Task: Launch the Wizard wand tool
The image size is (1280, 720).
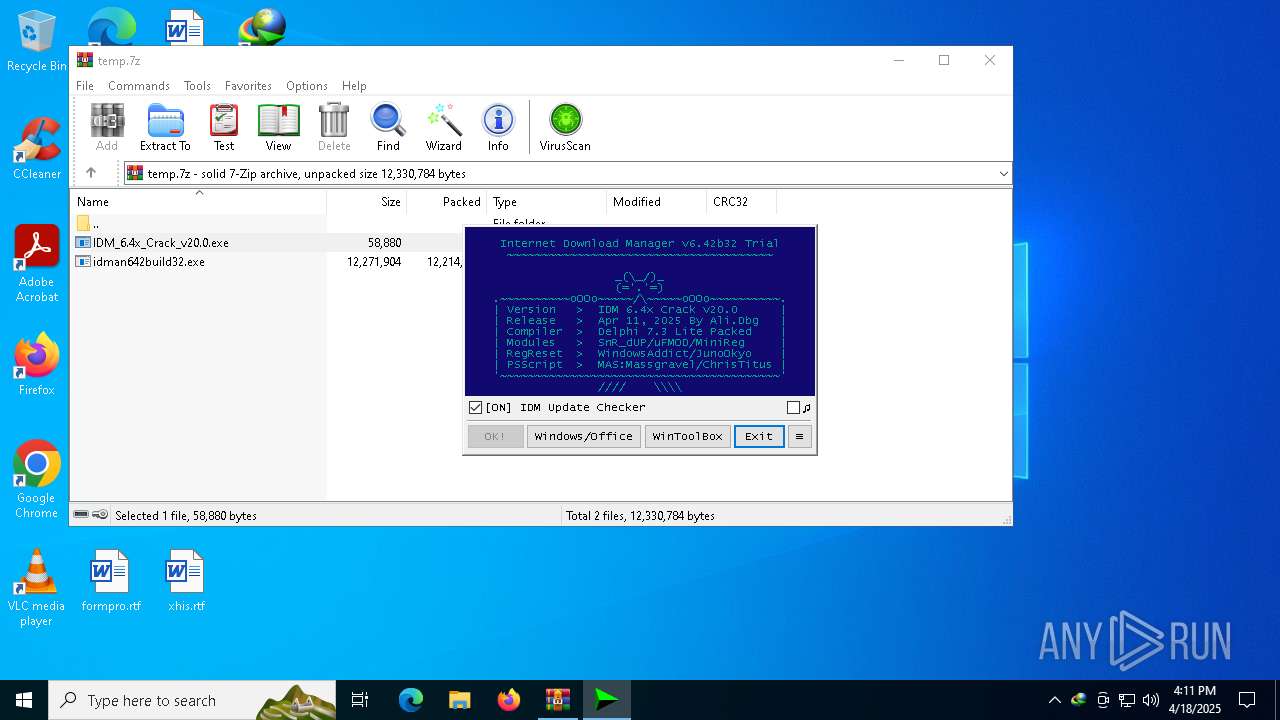Action: pos(443,127)
